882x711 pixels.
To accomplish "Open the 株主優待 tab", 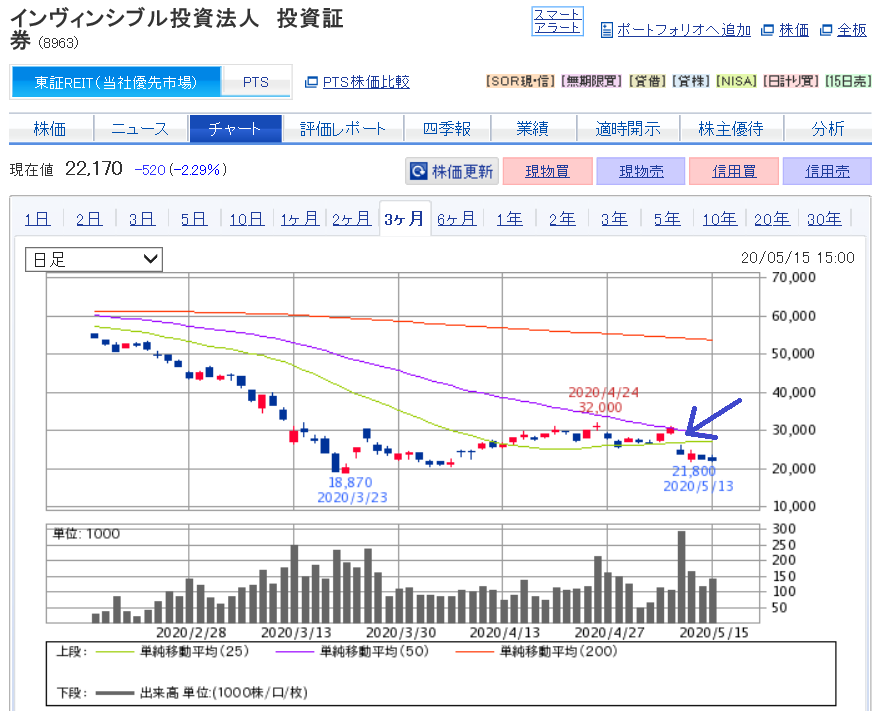I will coord(731,129).
